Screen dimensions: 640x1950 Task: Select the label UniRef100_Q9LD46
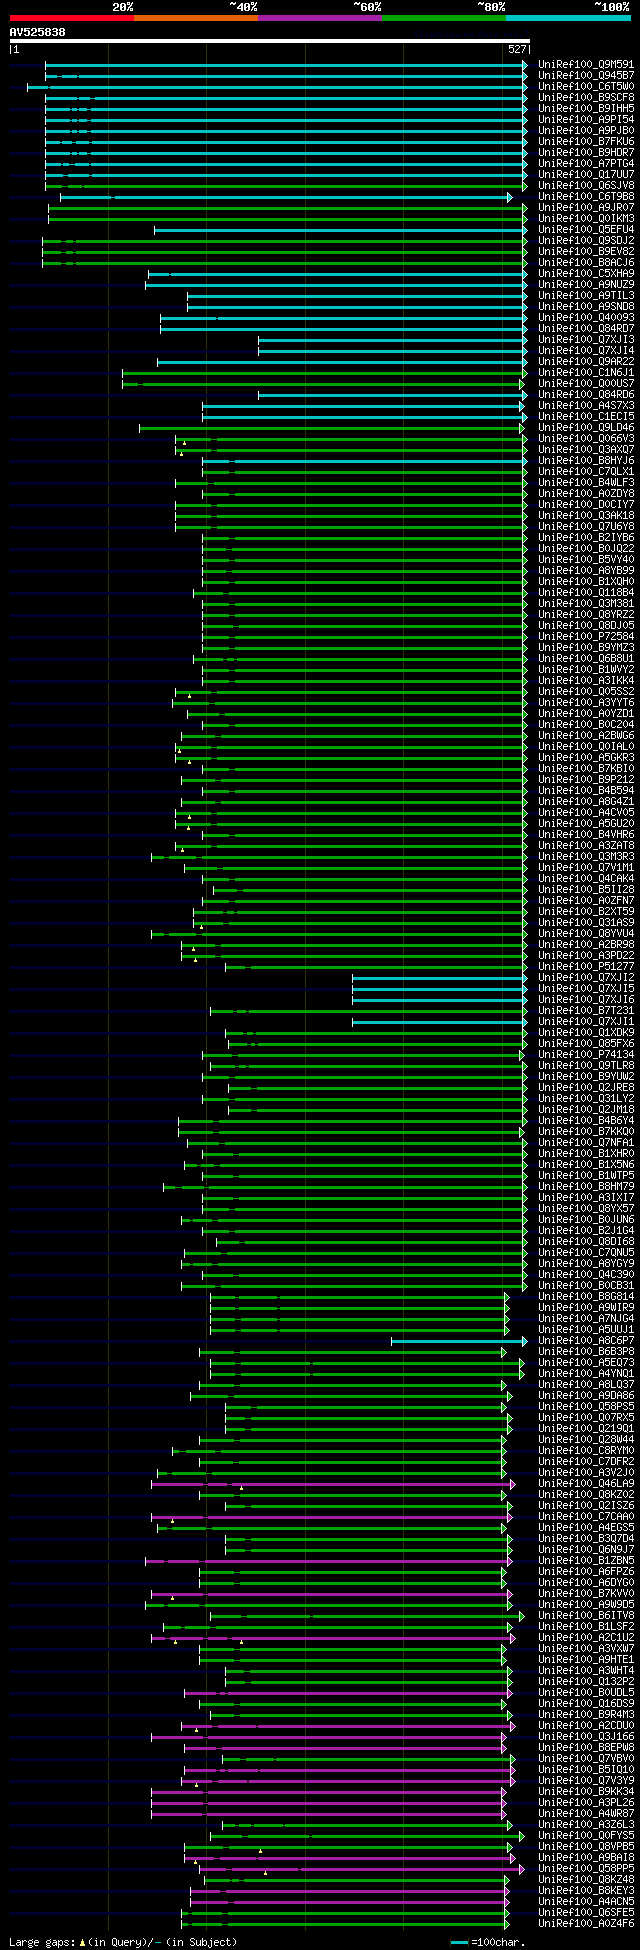pyautogui.click(x=586, y=427)
